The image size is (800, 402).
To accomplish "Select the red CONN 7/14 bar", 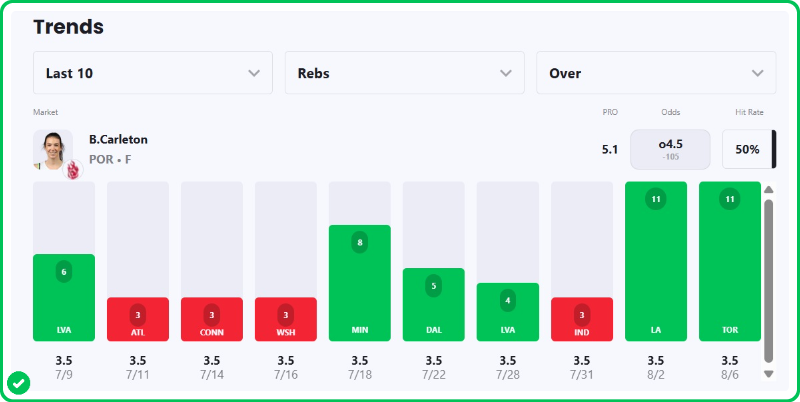I will [x=212, y=319].
